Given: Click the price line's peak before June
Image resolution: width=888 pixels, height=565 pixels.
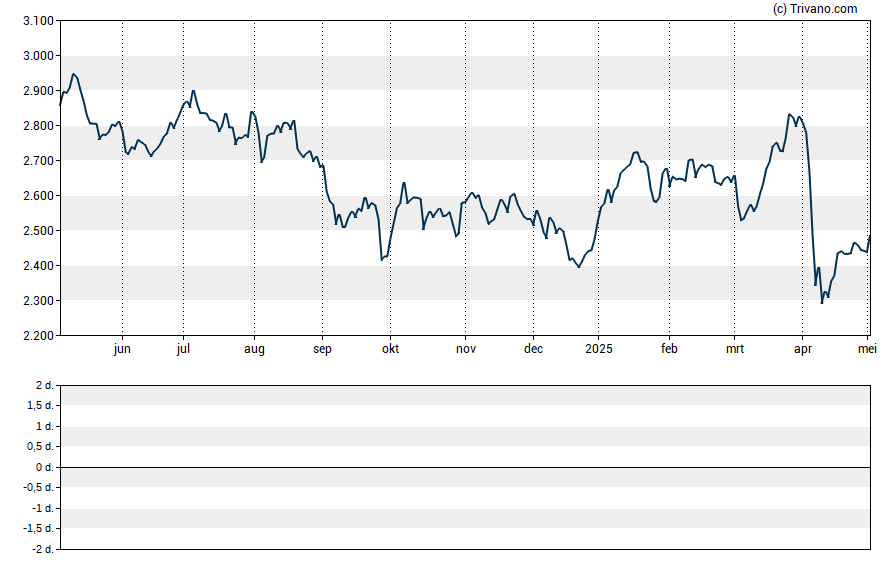Looking at the screenshot, I should (73, 74).
